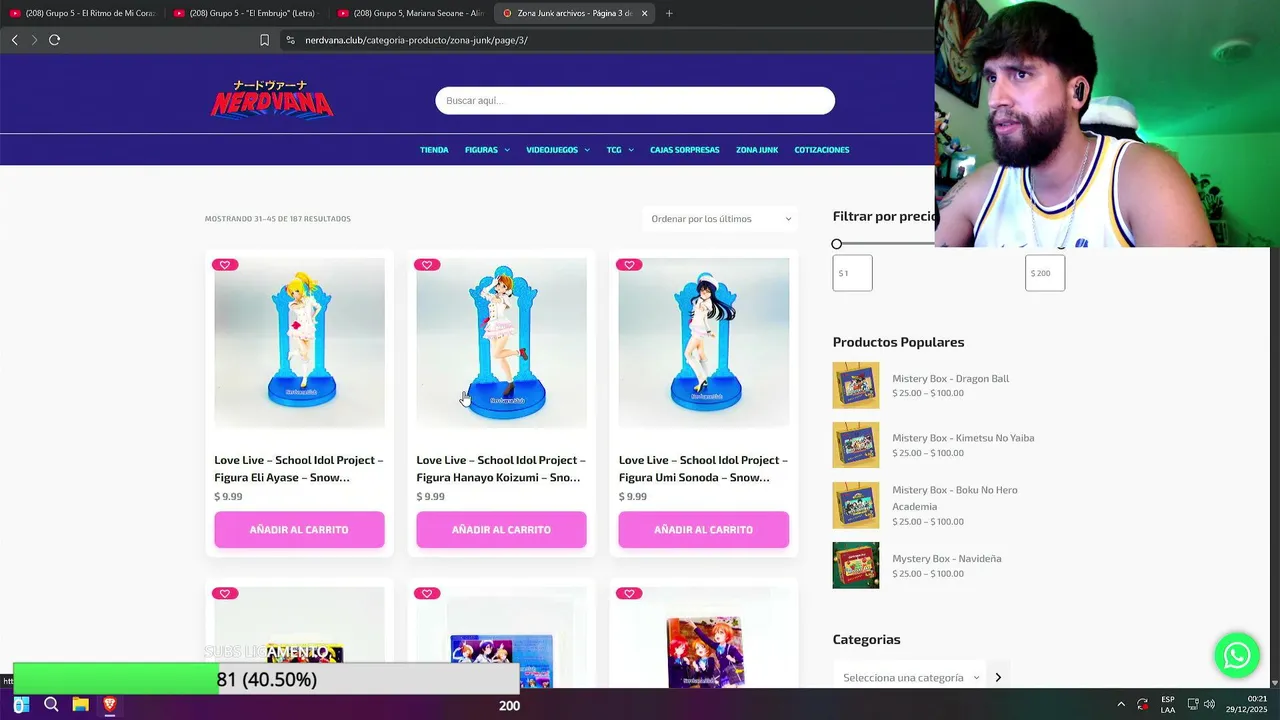Image resolution: width=1280 pixels, height=720 pixels.
Task: Add Hanayo Koizumi figure to cart
Action: [x=501, y=530]
